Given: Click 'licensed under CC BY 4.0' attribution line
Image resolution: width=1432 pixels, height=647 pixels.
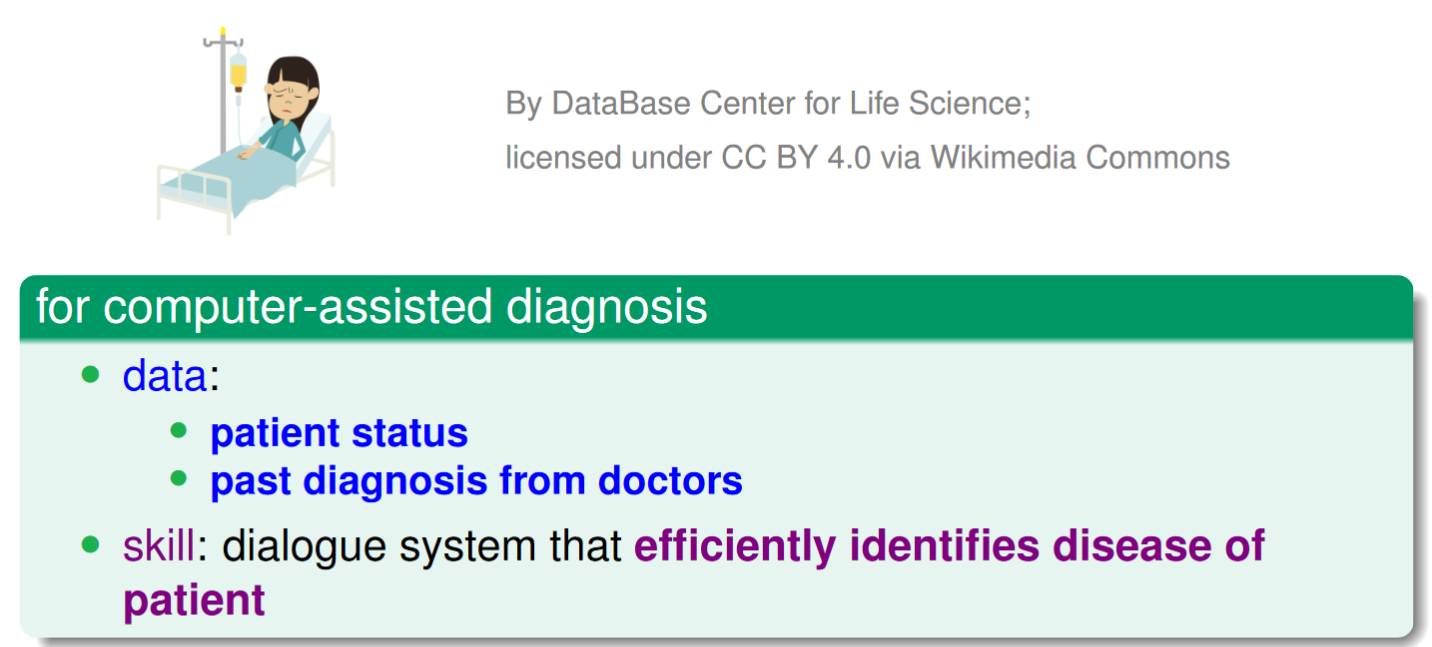Looking at the screenshot, I should [x=689, y=157].
